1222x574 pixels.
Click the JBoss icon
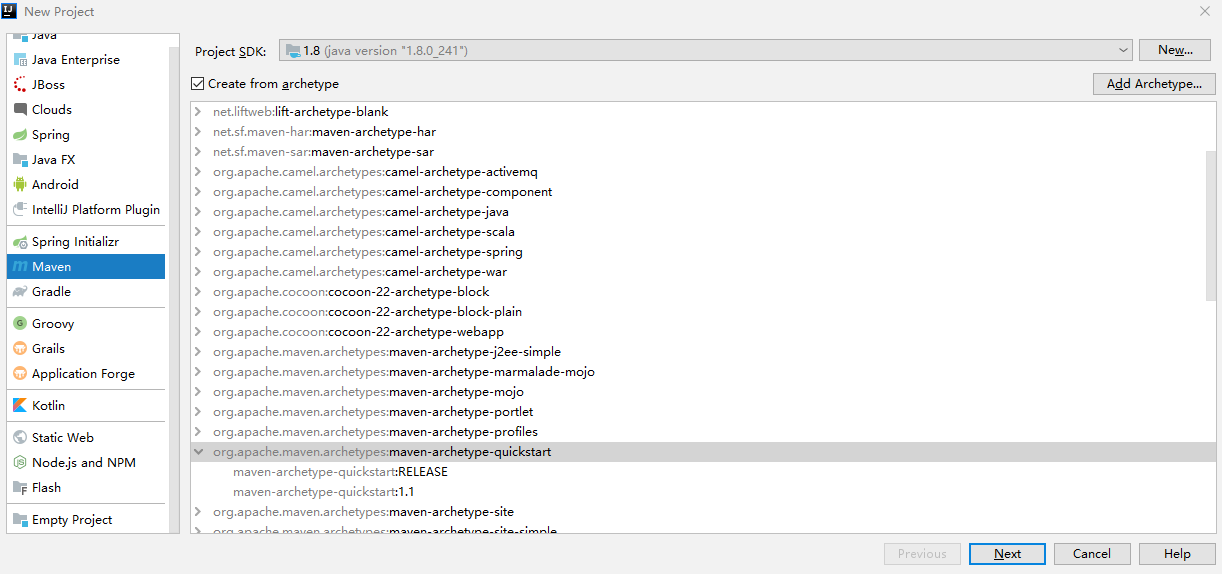[20, 85]
